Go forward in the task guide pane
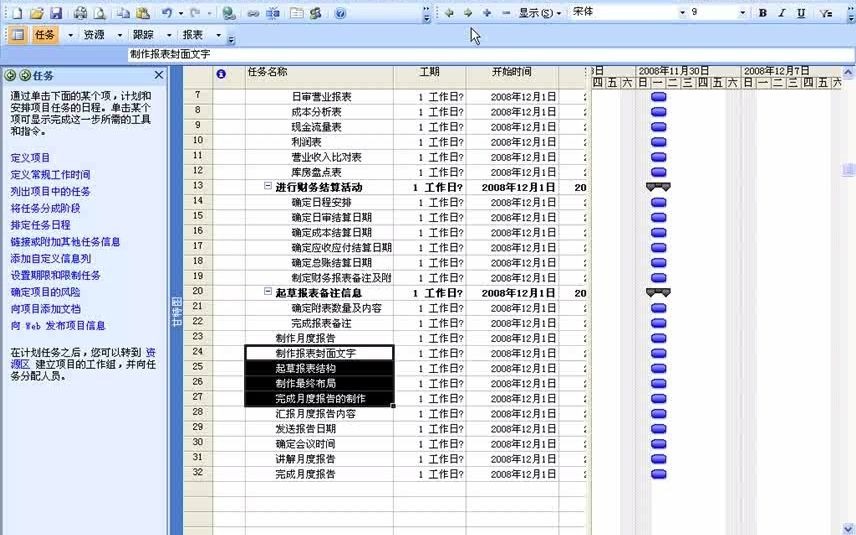This screenshot has width=856, height=535. click(25, 75)
